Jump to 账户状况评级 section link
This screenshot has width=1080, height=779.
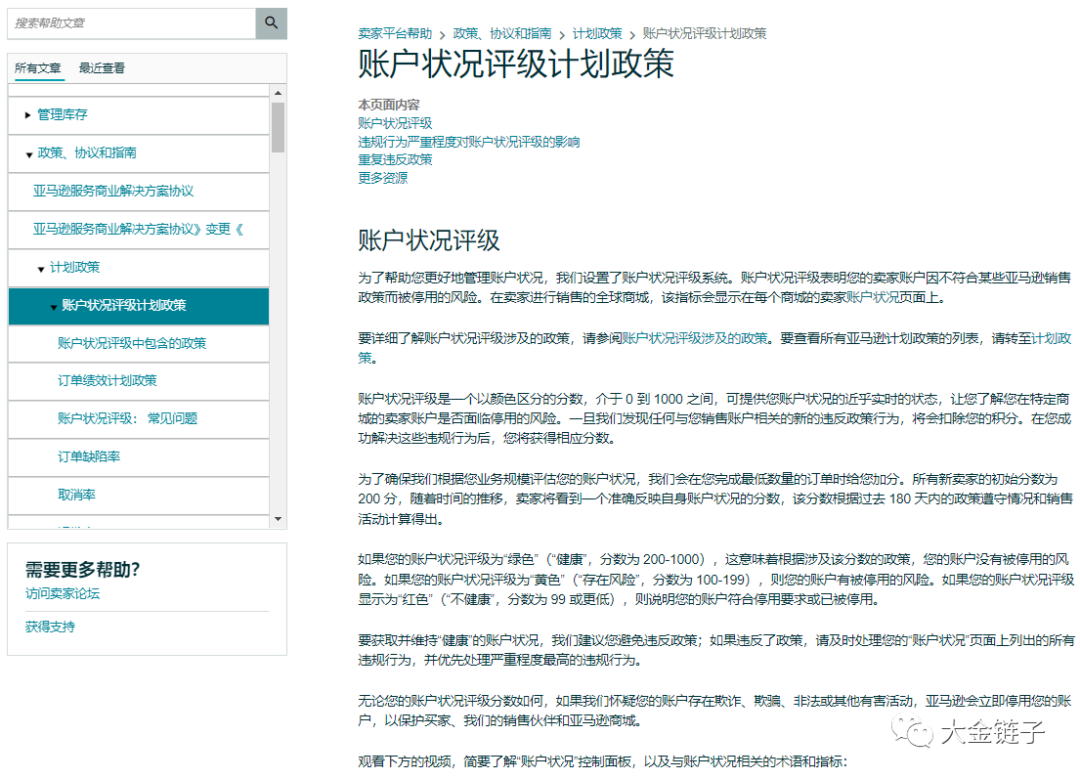395,123
